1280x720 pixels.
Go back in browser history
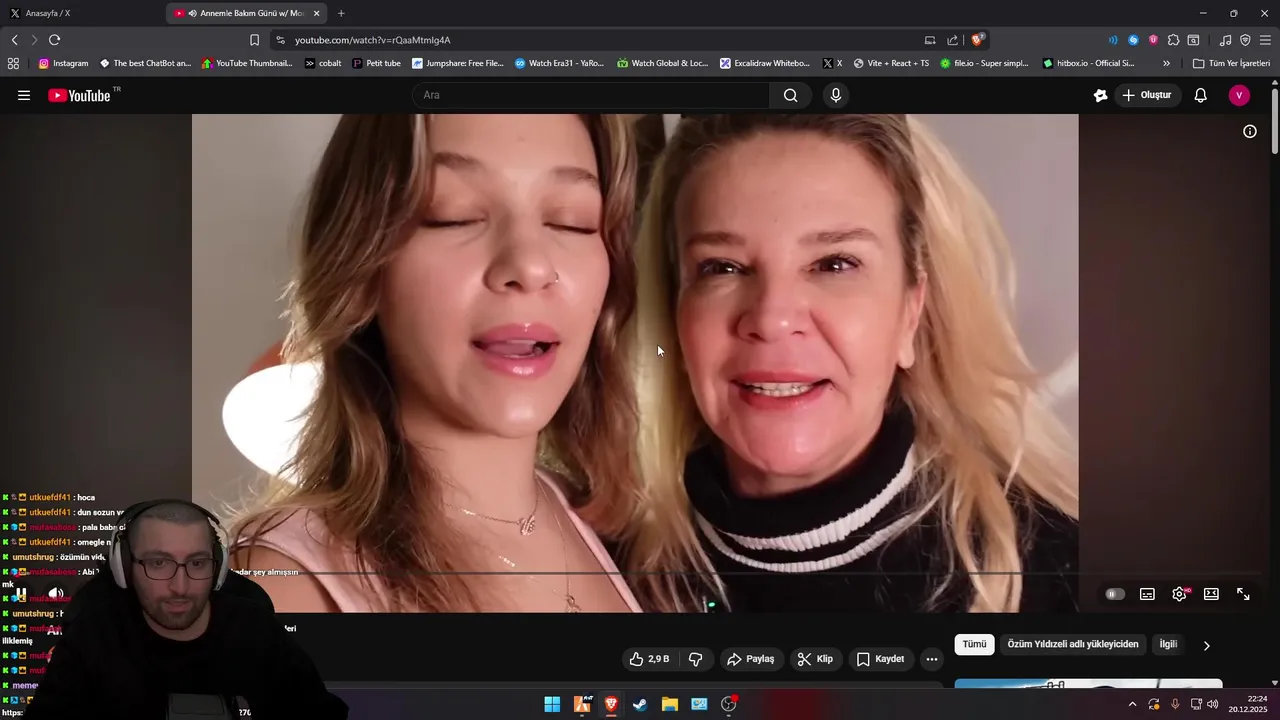(x=14, y=40)
